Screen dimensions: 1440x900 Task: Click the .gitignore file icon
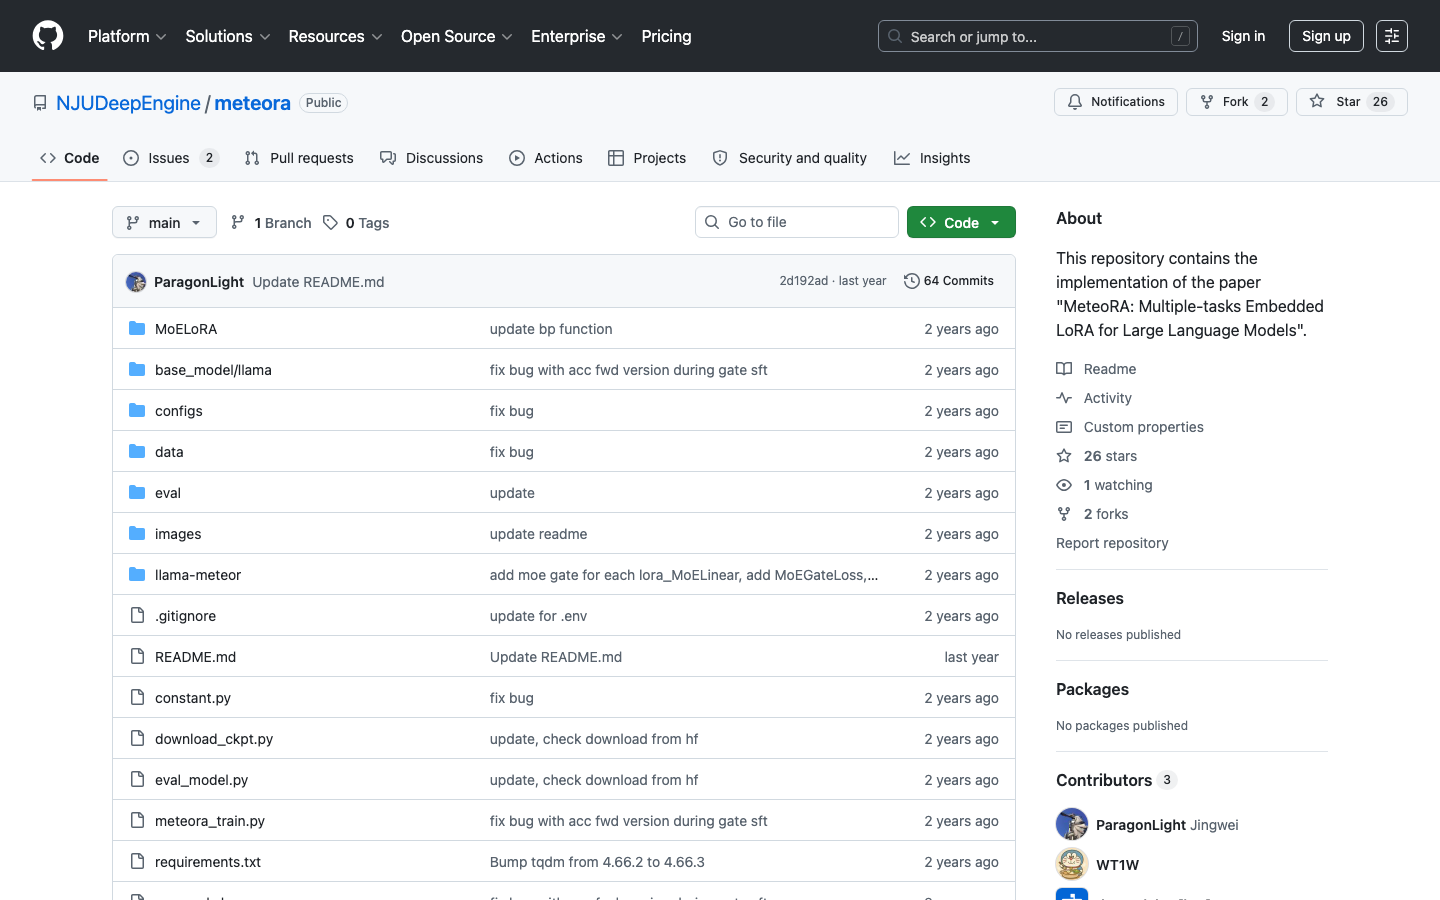[x=137, y=616]
